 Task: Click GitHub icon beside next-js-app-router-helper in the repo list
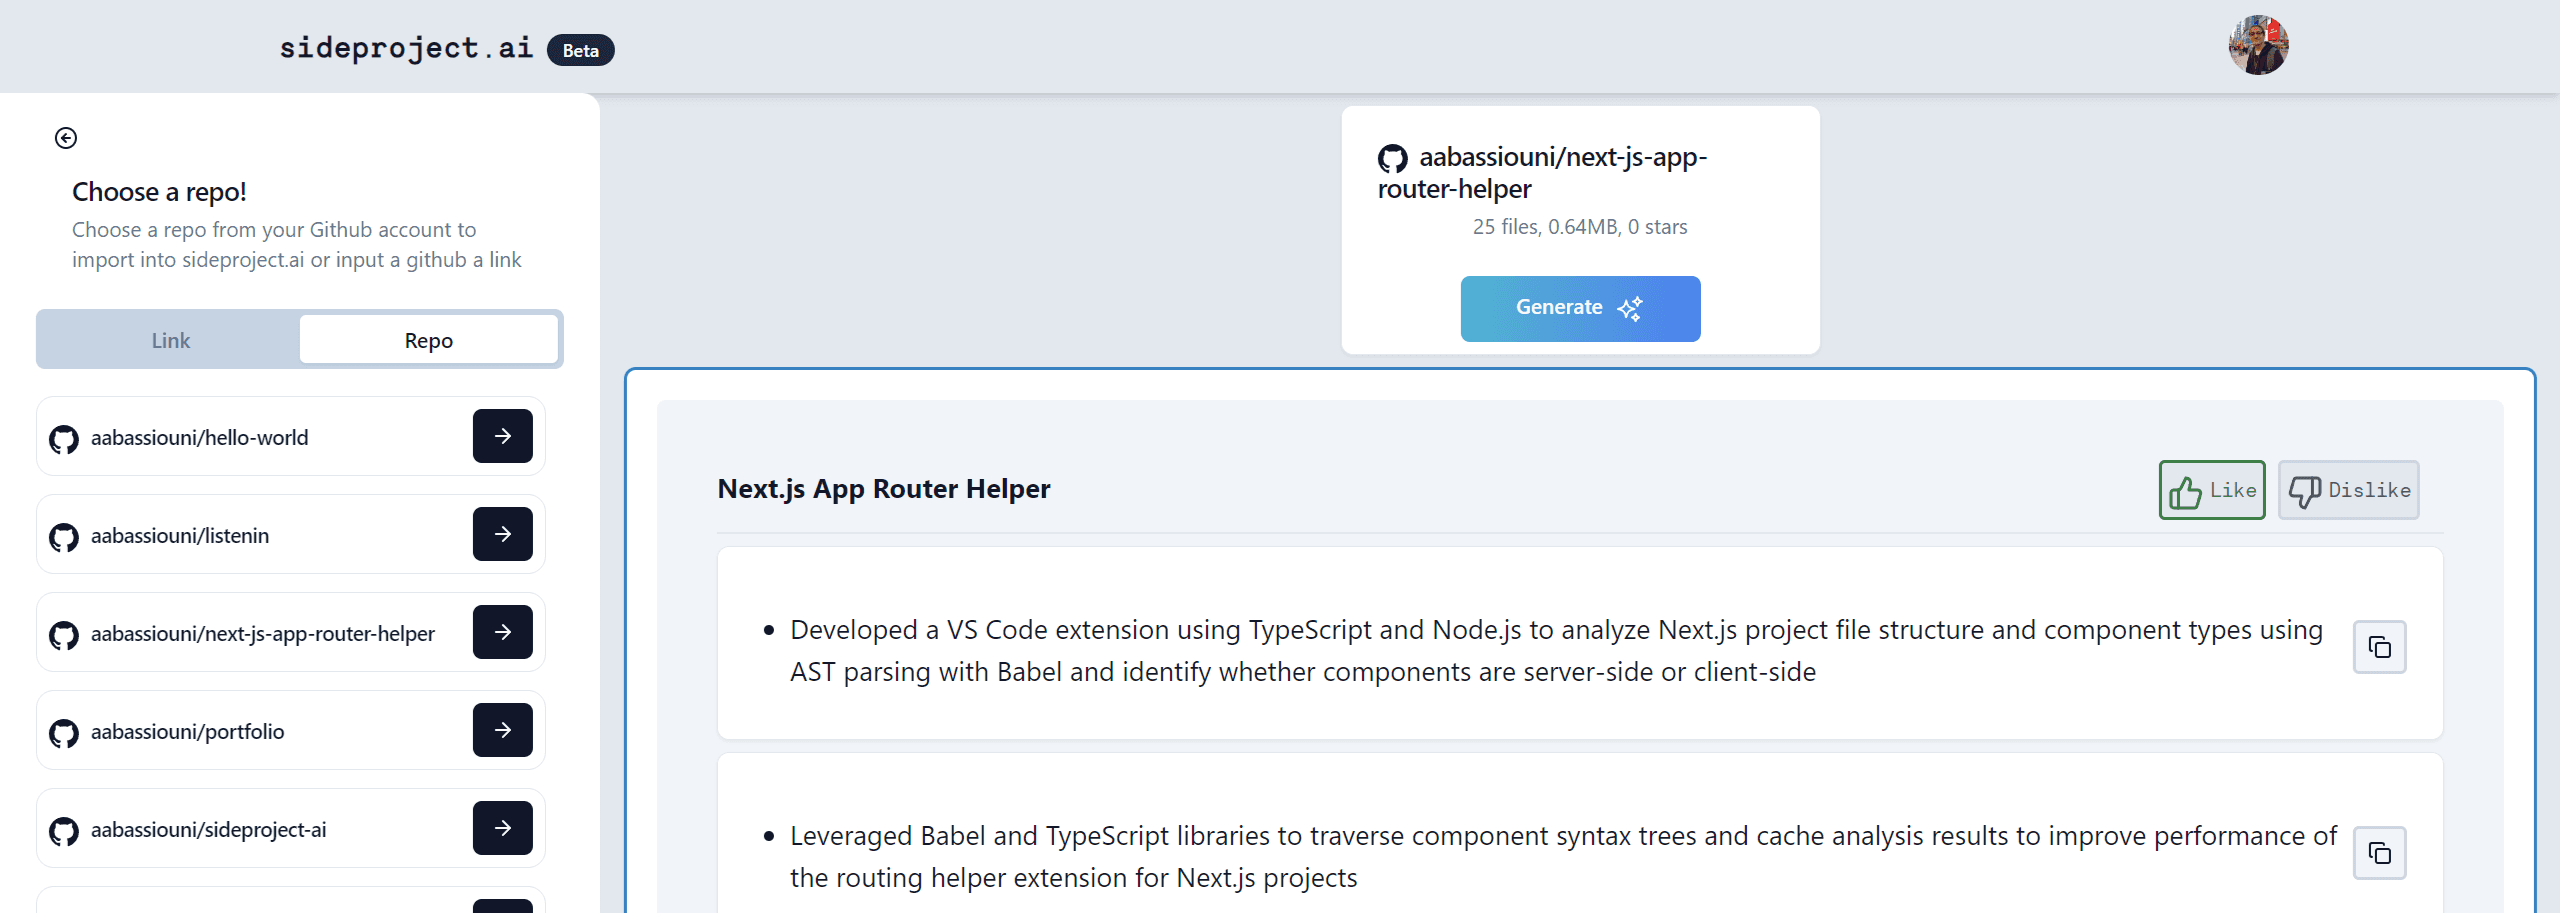click(x=64, y=635)
